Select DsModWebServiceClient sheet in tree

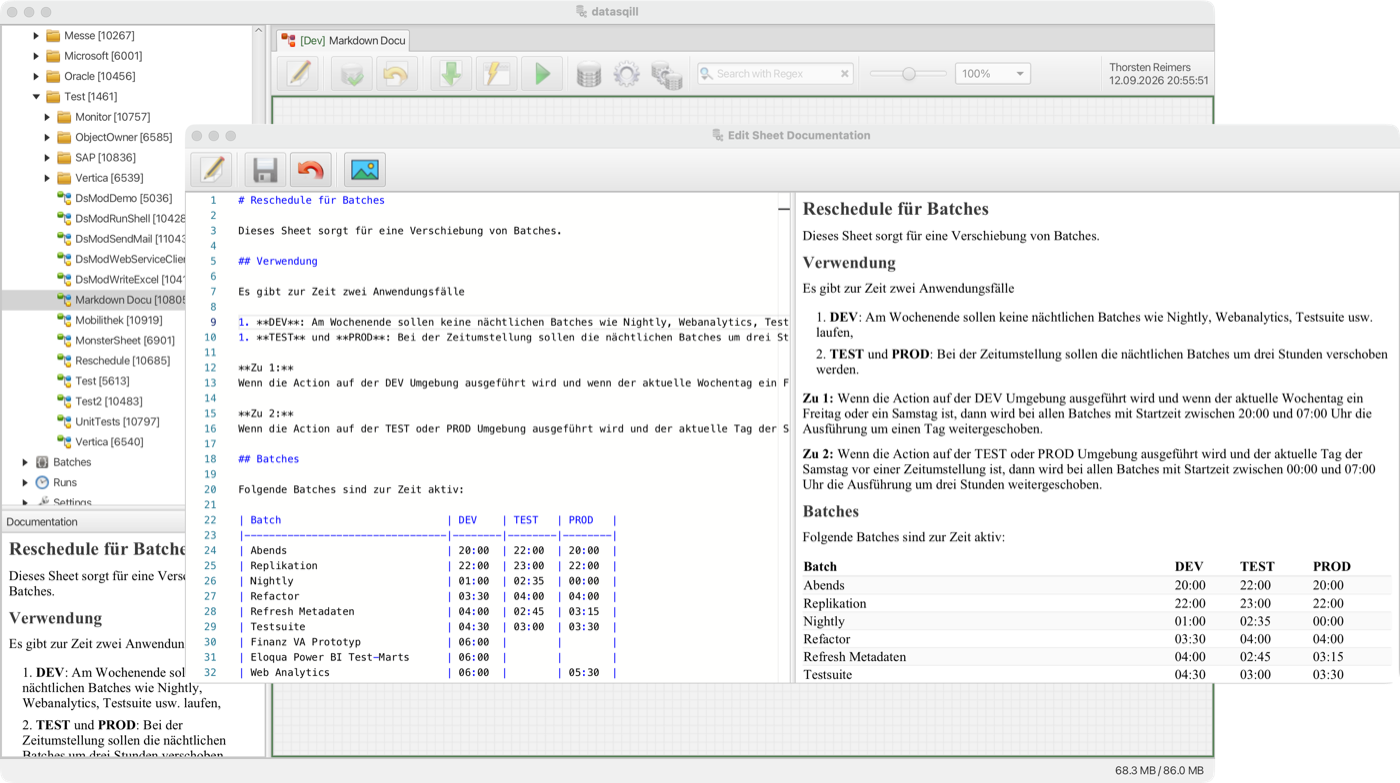click(131, 259)
